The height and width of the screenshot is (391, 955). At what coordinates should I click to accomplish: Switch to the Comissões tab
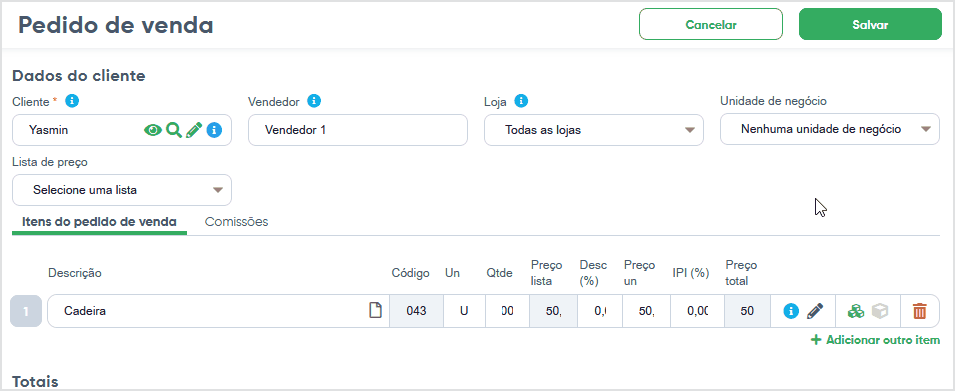click(x=236, y=222)
